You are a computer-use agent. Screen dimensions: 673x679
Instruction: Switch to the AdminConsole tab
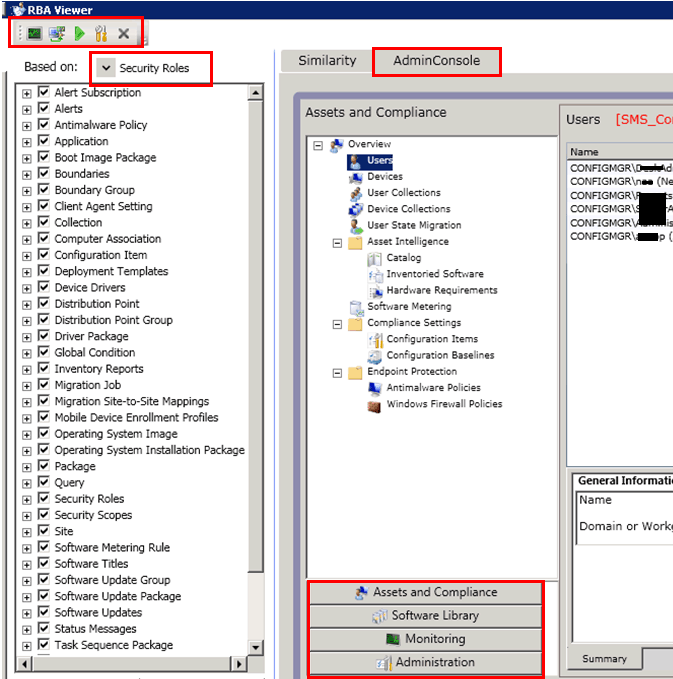pyautogui.click(x=437, y=61)
